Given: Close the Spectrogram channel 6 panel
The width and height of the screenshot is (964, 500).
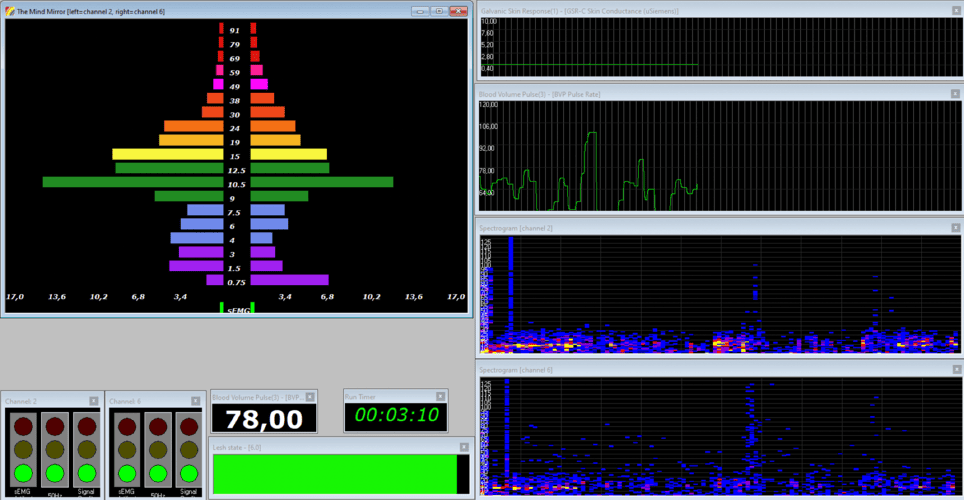Looking at the screenshot, I should pyautogui.click(x=956, y=370).
